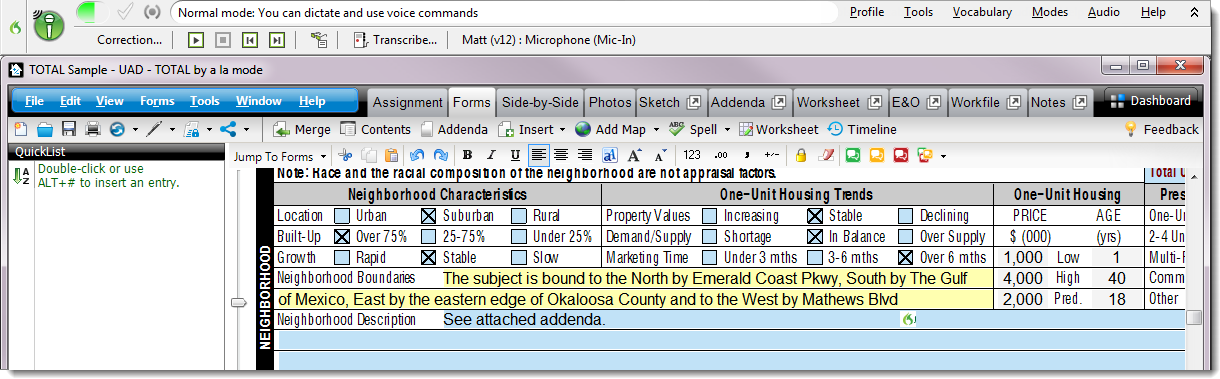
Task: Click the yellow padlock icon
Action: tap(801, 155)
